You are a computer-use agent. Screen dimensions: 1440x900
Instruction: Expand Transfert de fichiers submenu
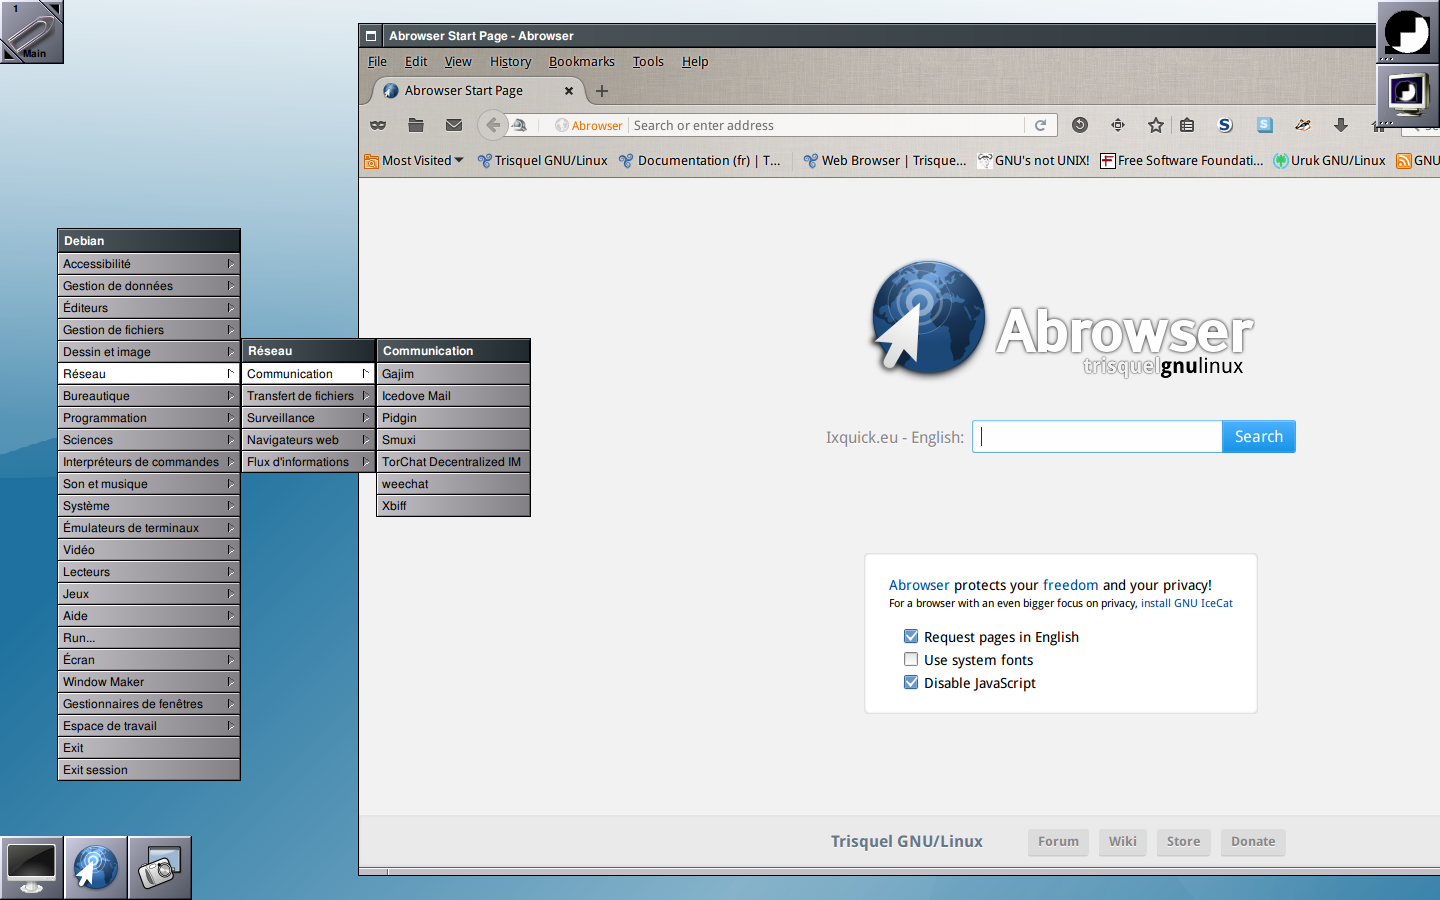point(308,396)
